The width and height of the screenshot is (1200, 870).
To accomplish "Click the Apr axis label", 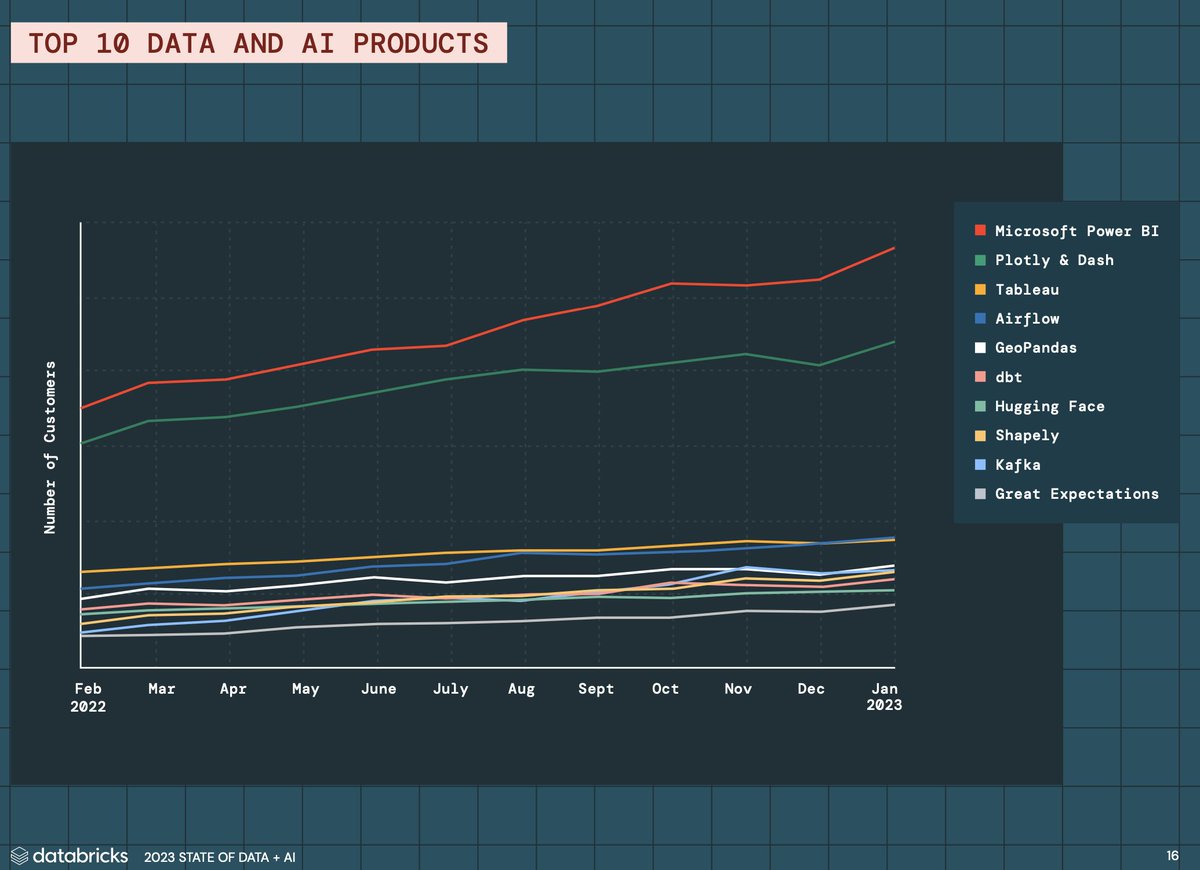I will coord(233,690).
